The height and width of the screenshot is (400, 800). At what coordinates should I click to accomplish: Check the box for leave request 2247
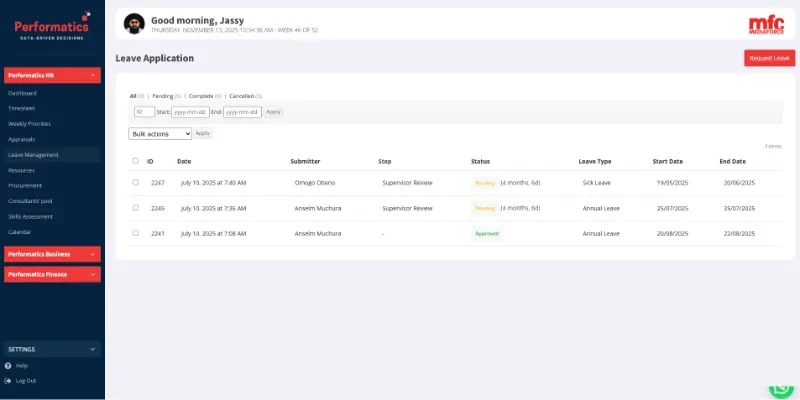click(135, 182)
